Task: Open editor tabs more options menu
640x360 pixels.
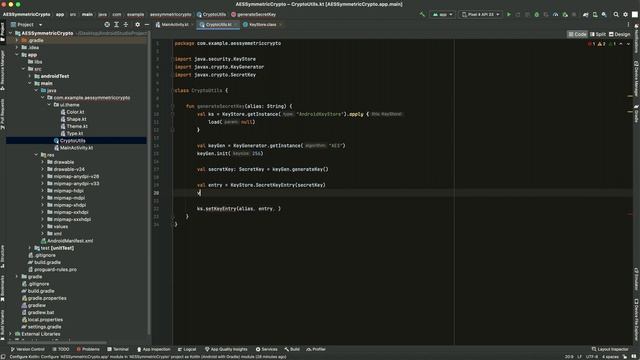Action: (x=628, y=24)
